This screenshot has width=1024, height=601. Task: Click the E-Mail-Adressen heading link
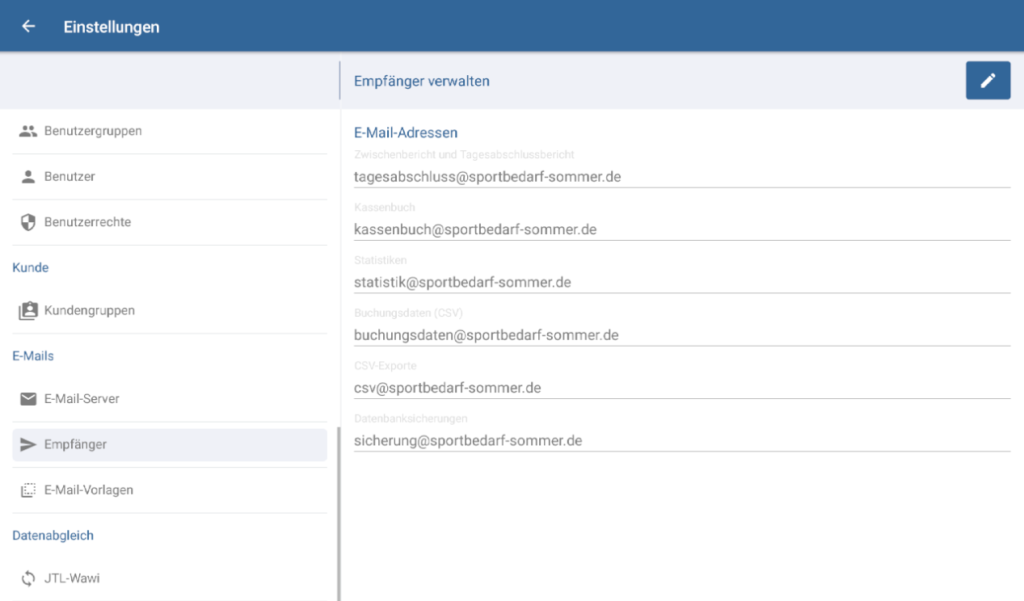pos(406,132)
